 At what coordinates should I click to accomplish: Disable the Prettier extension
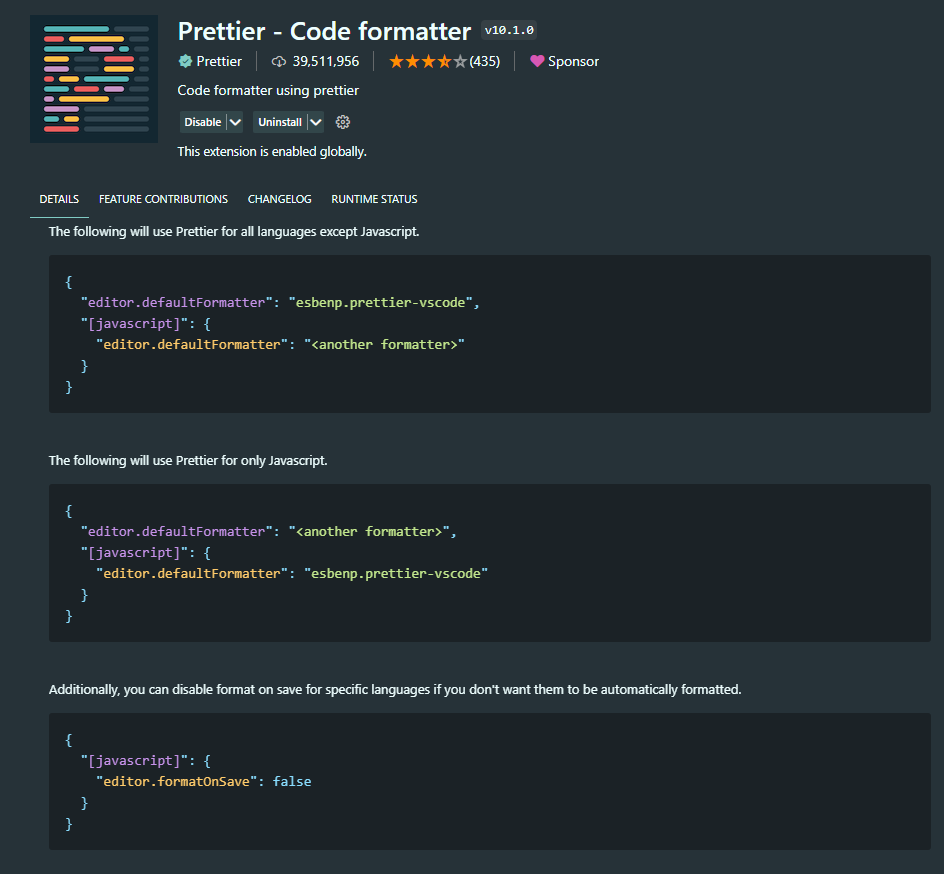tap(203, 122)
